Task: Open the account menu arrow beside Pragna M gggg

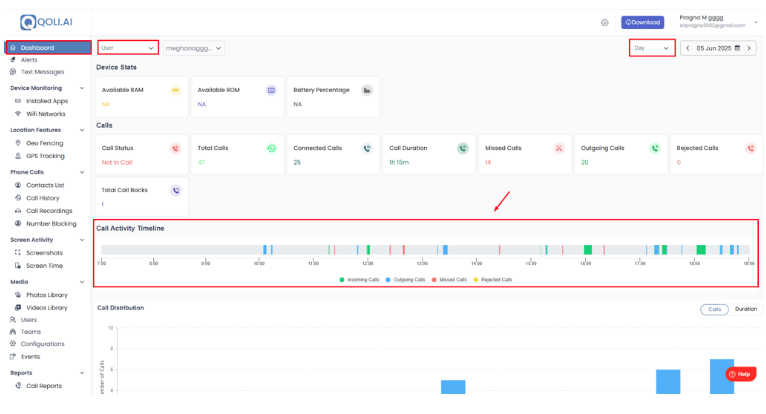Action: pos(756,22)
